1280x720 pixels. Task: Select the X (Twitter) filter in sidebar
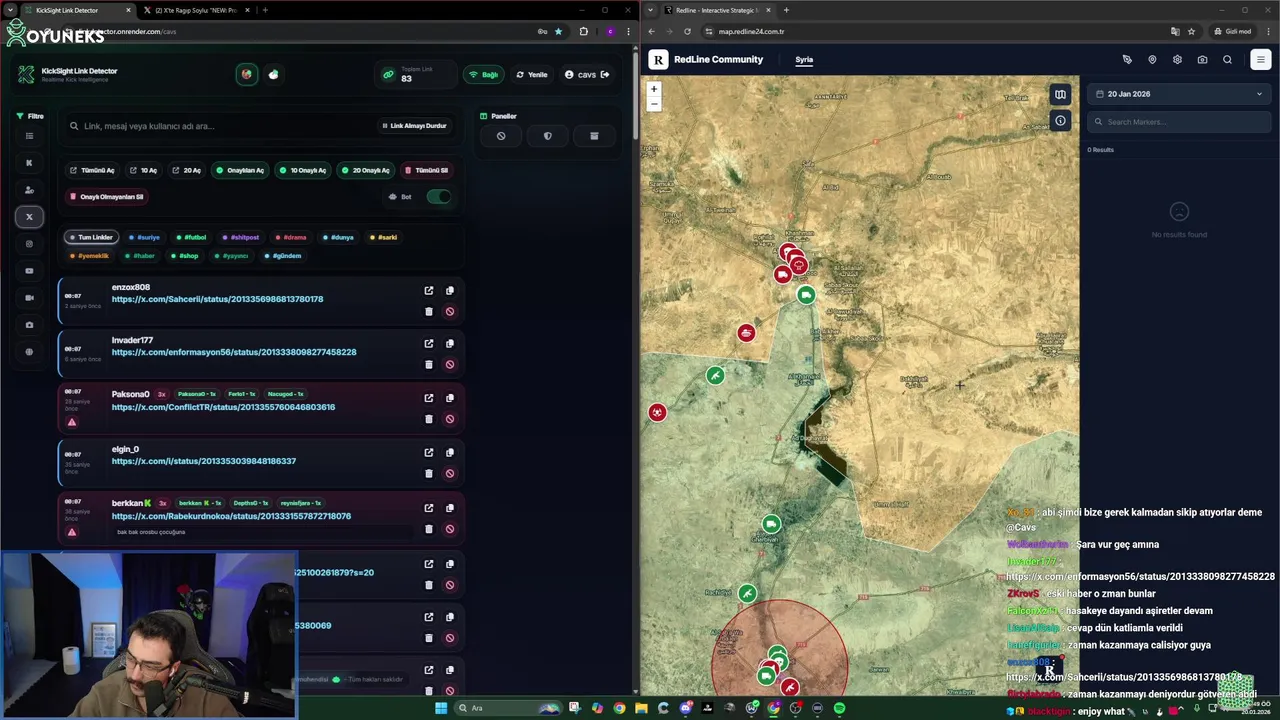[29, 217]
